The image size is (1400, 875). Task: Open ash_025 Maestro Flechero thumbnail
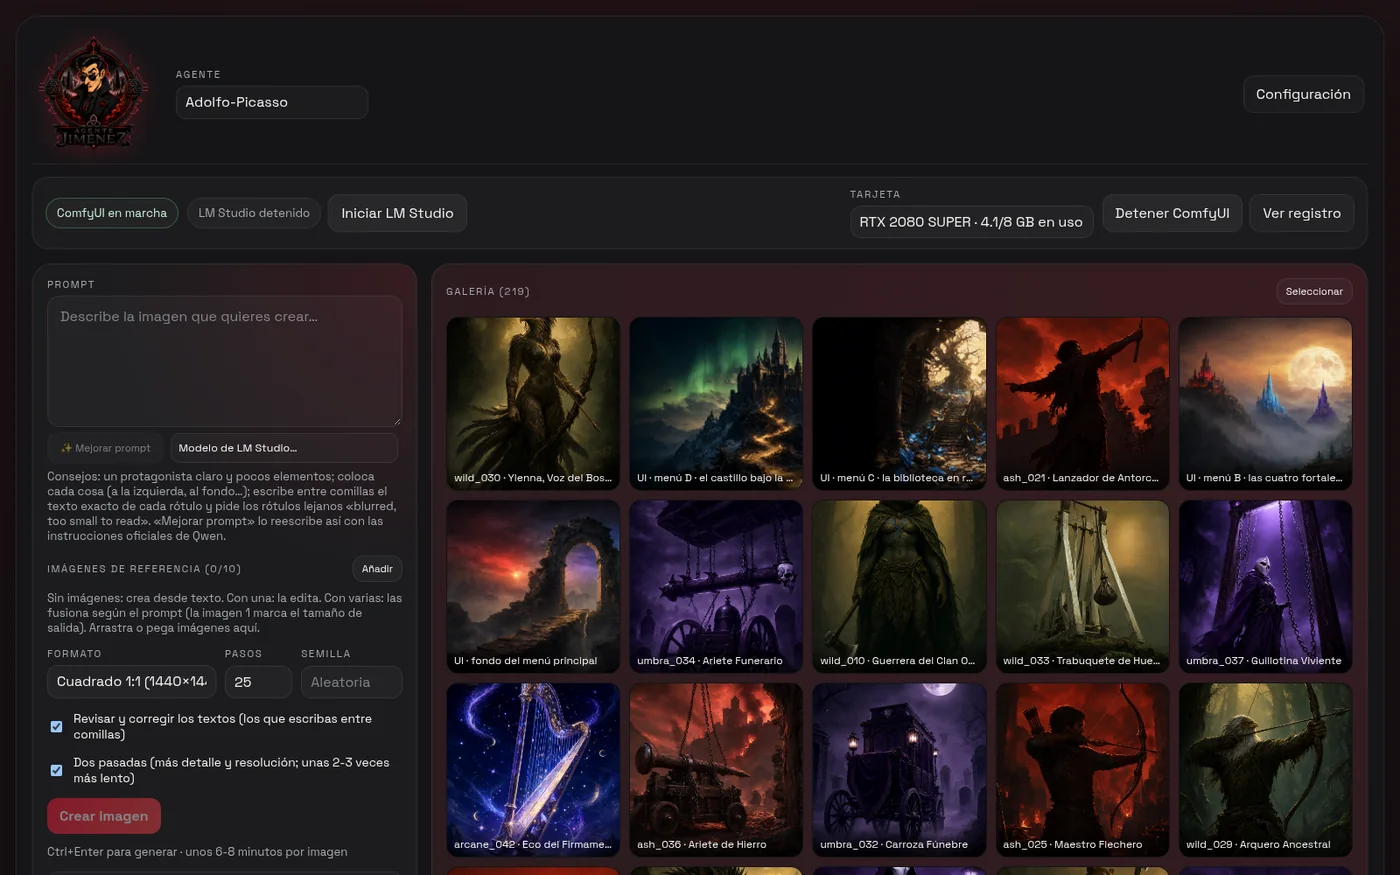(1082, 770)
